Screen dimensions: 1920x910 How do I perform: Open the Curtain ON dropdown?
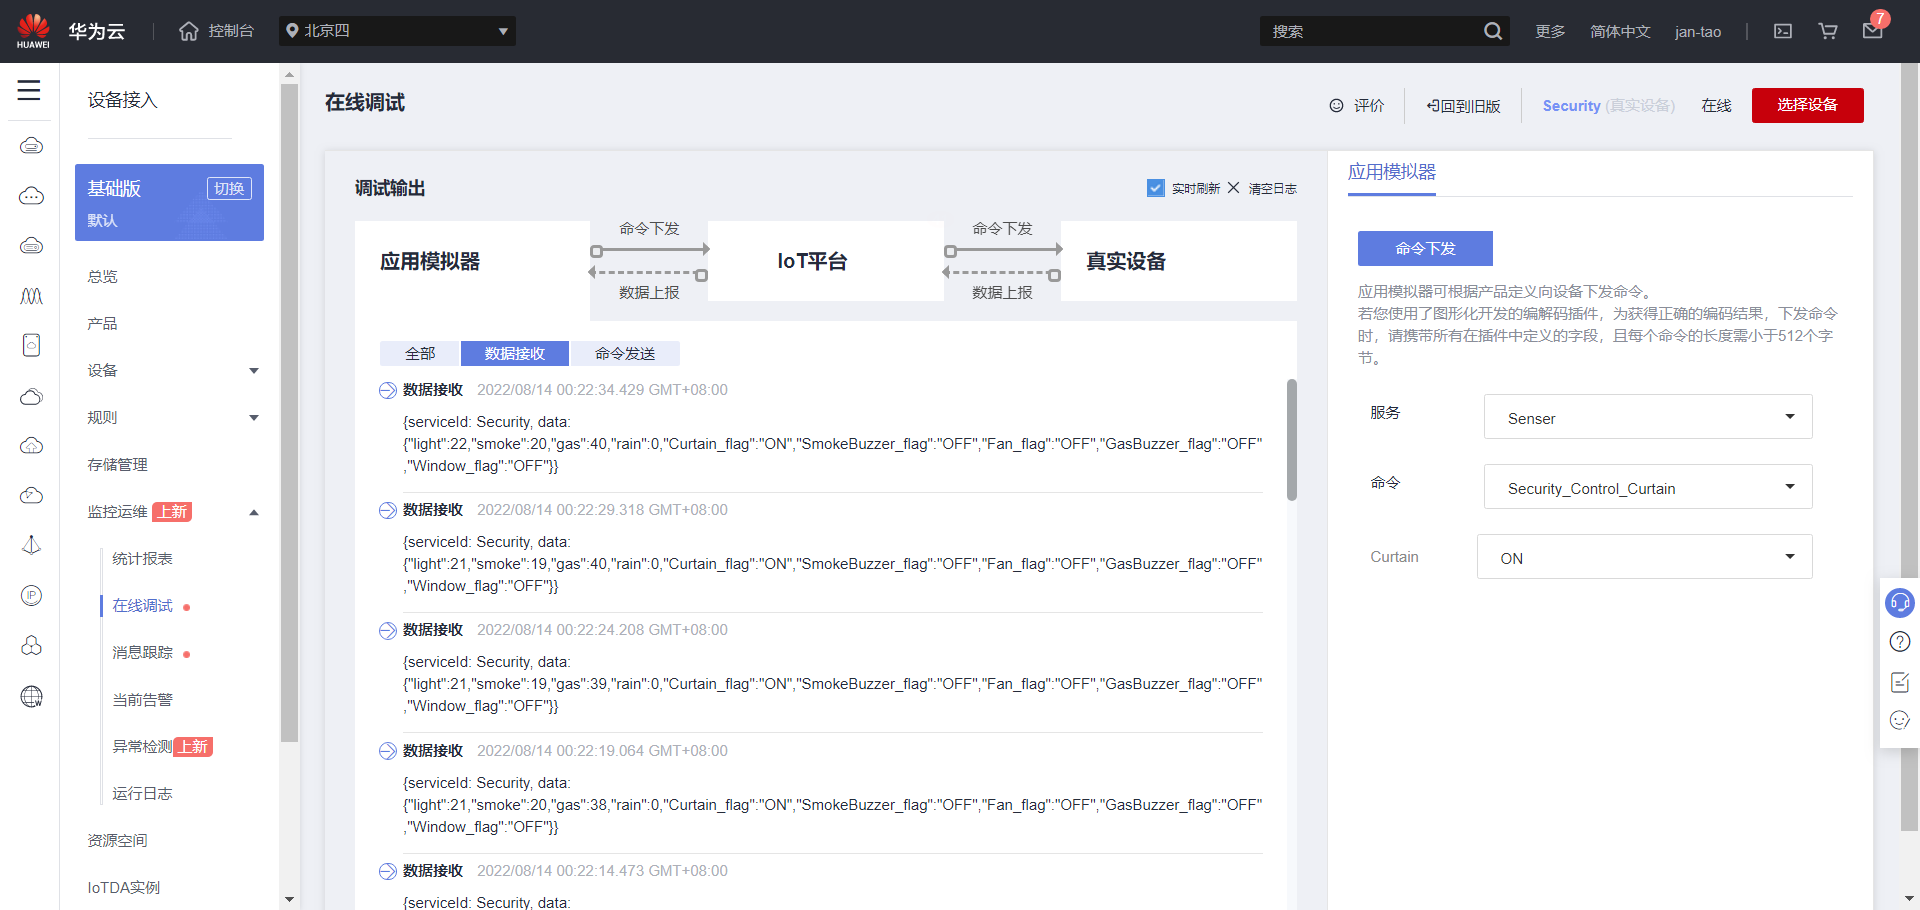coord(1644,557)
